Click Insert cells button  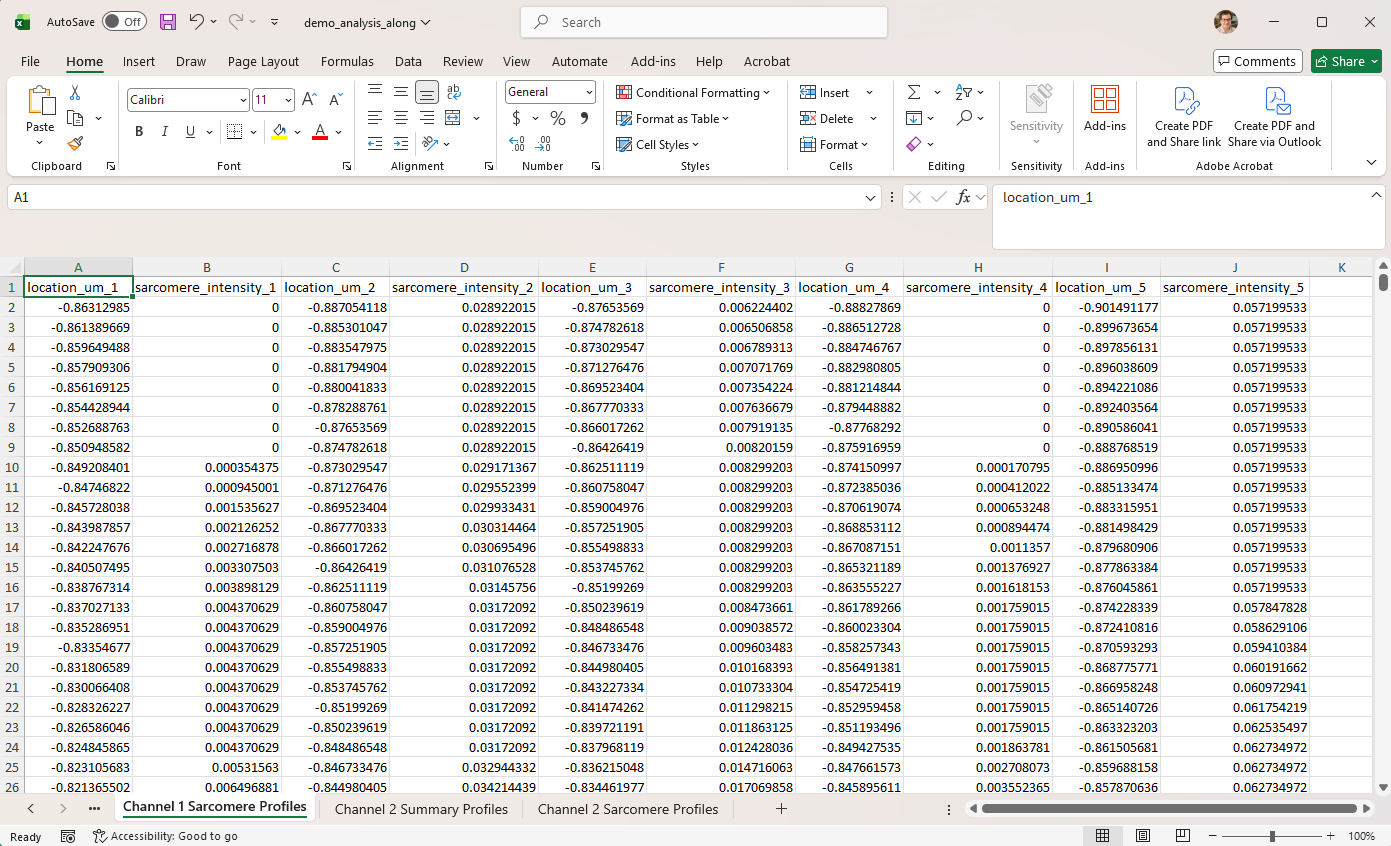coord(825,92)
